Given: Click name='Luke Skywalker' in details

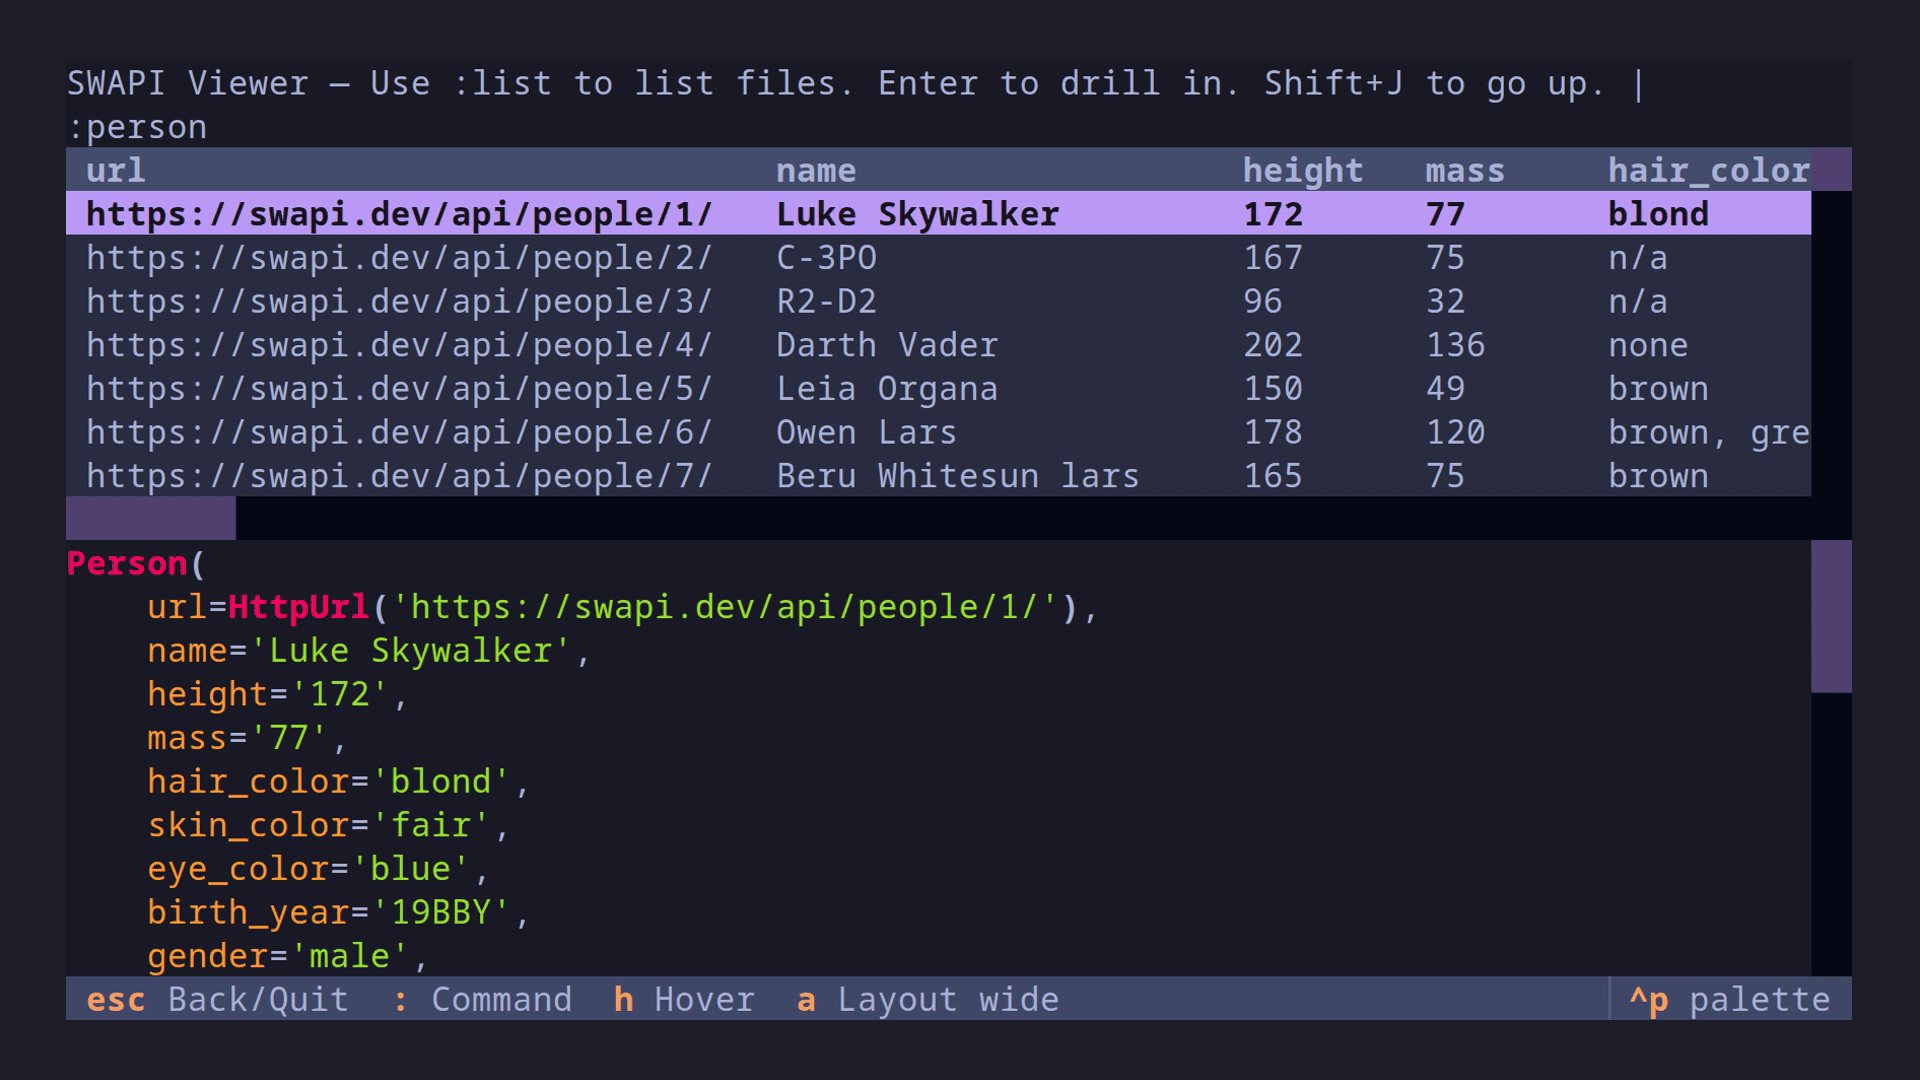Looking at the screenshot, I should [369, 650].
